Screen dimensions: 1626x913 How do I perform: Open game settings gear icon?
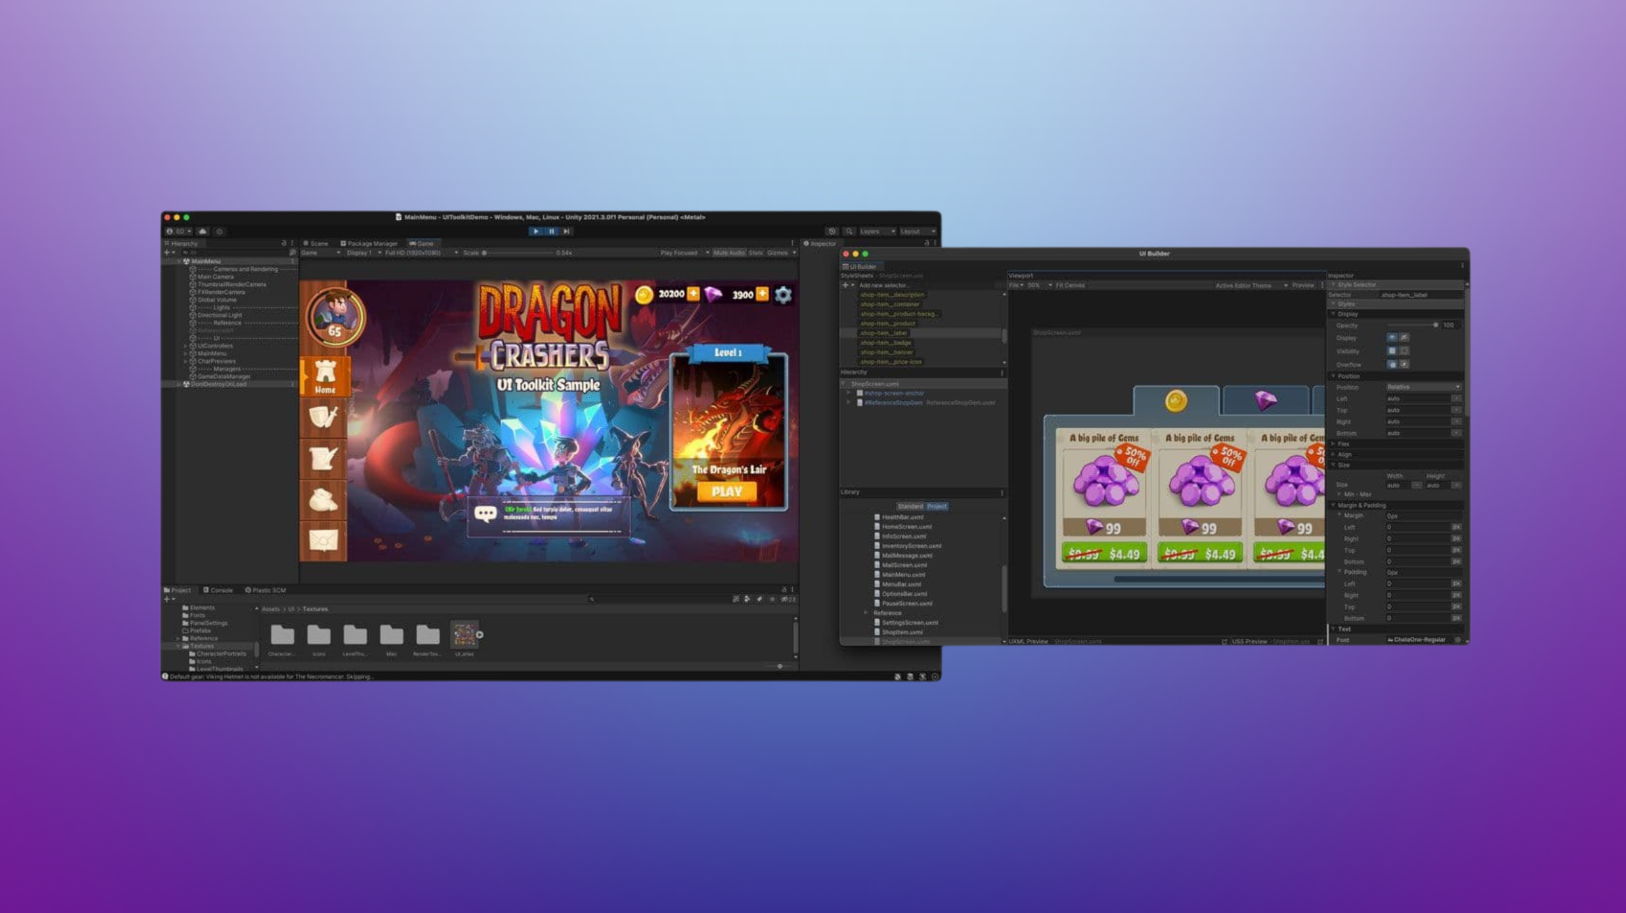[783, 294]
